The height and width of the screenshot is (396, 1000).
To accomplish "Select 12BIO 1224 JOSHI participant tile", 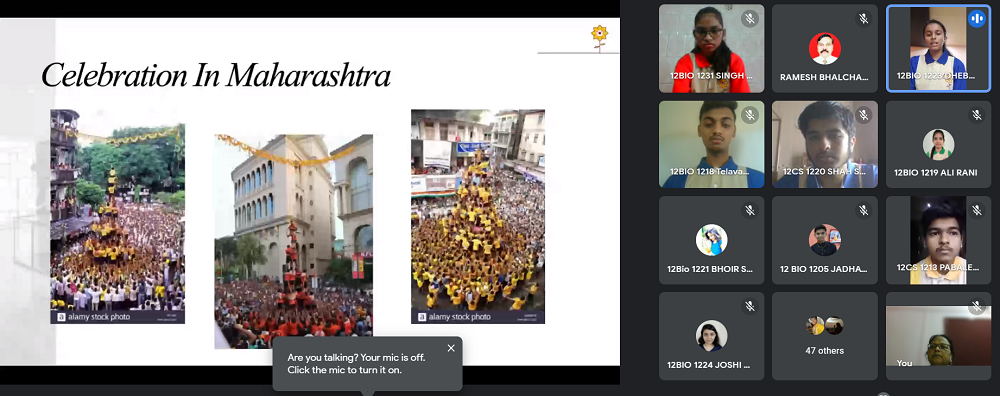I will point(712,336).
